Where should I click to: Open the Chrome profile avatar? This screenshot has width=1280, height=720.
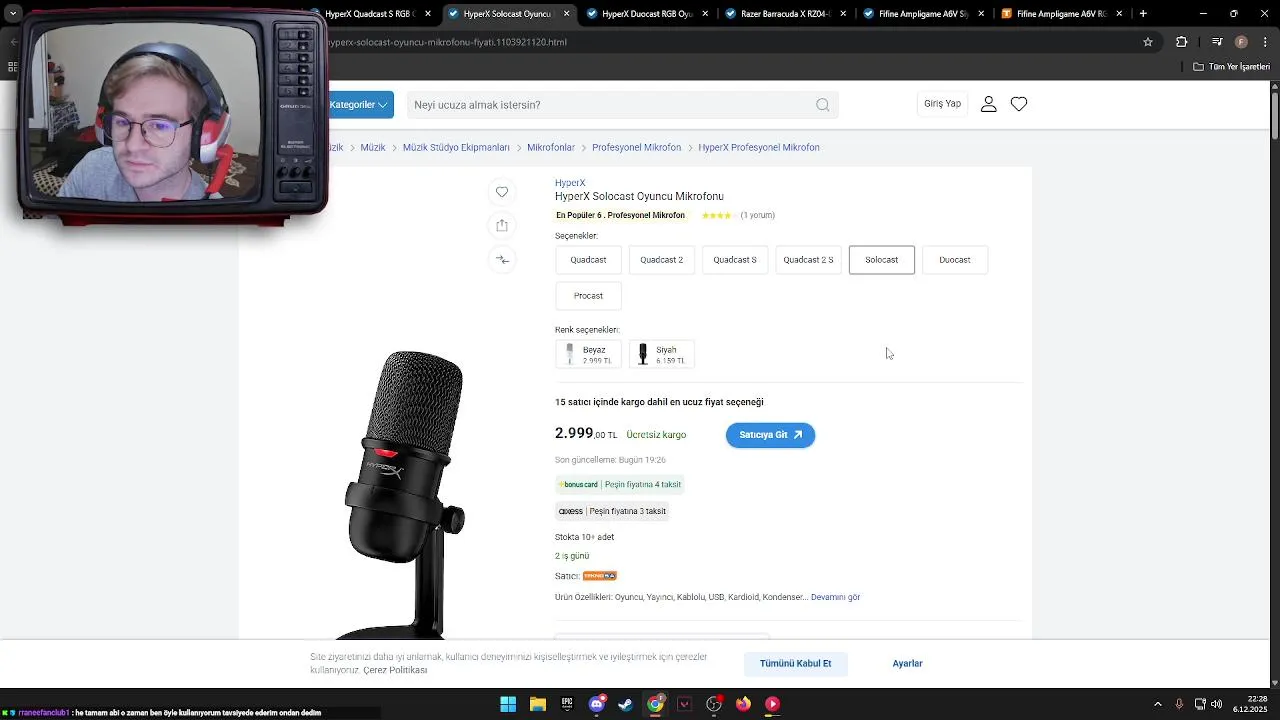click(x=1241, y=42)
